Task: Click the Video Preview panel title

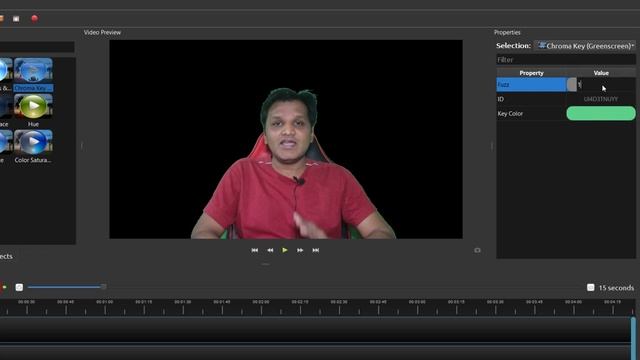Action: pyautogui.click(x=102, y=32)
